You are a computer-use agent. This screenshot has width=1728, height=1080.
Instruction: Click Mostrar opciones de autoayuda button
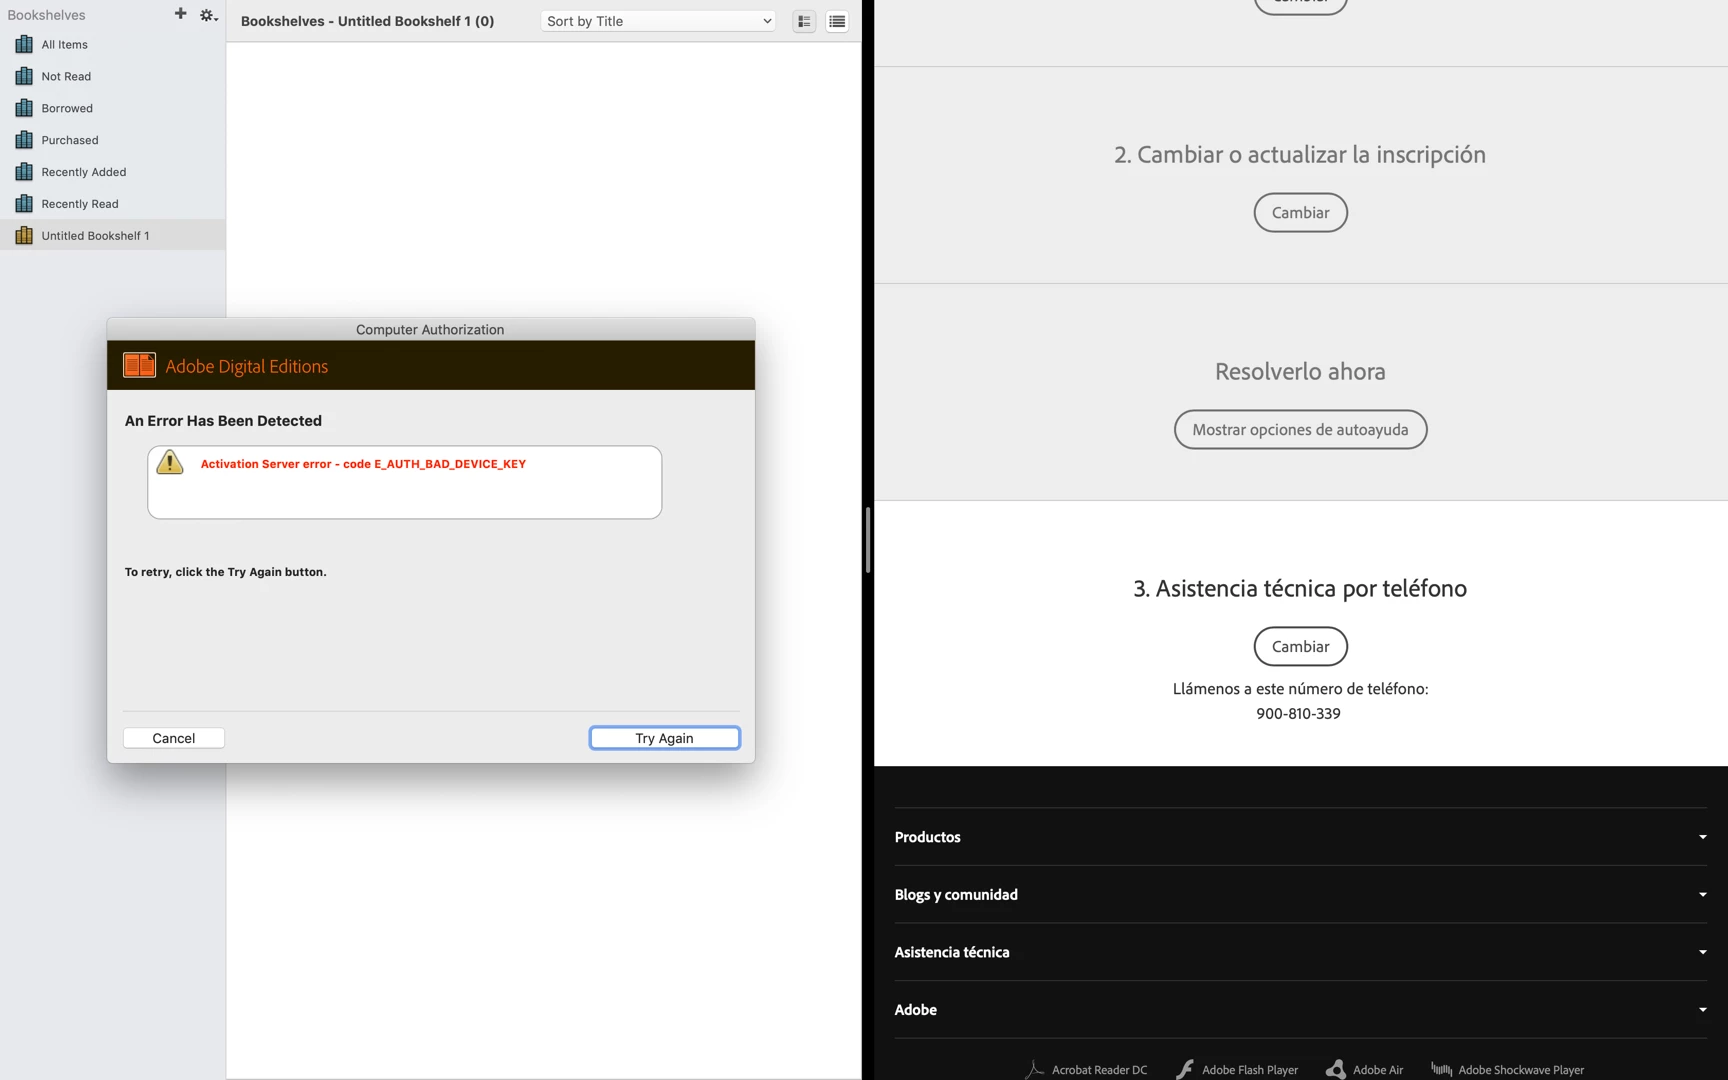[x=1300, y=429]
